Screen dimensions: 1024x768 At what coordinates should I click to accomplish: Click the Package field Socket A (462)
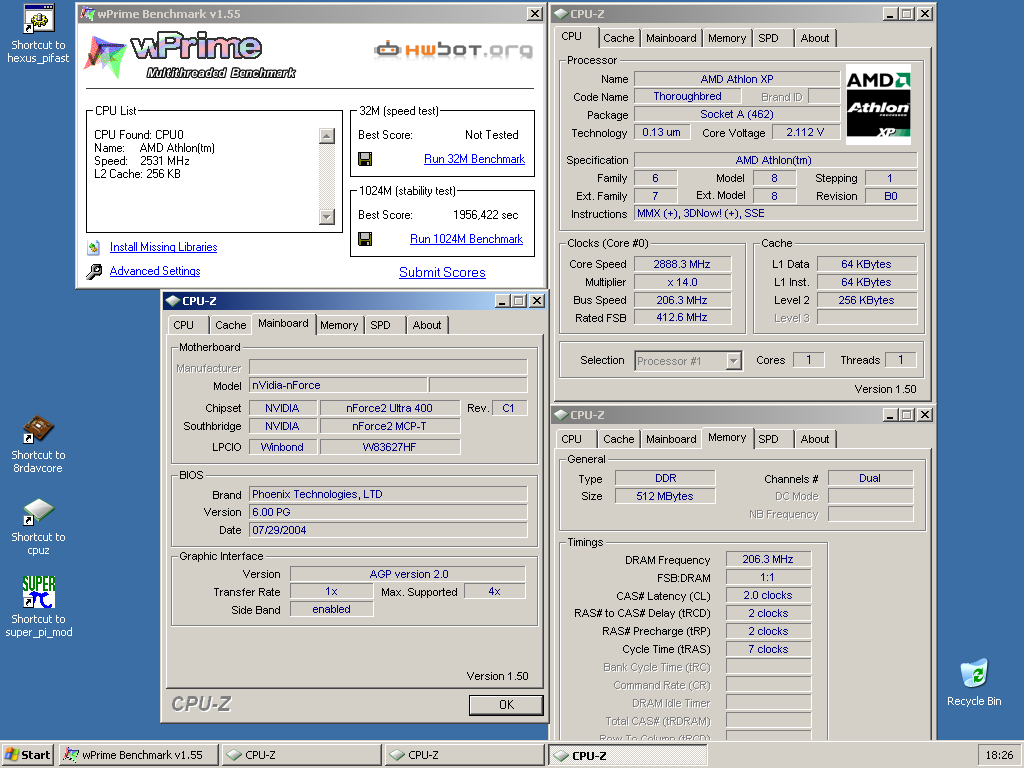point(737,114)
